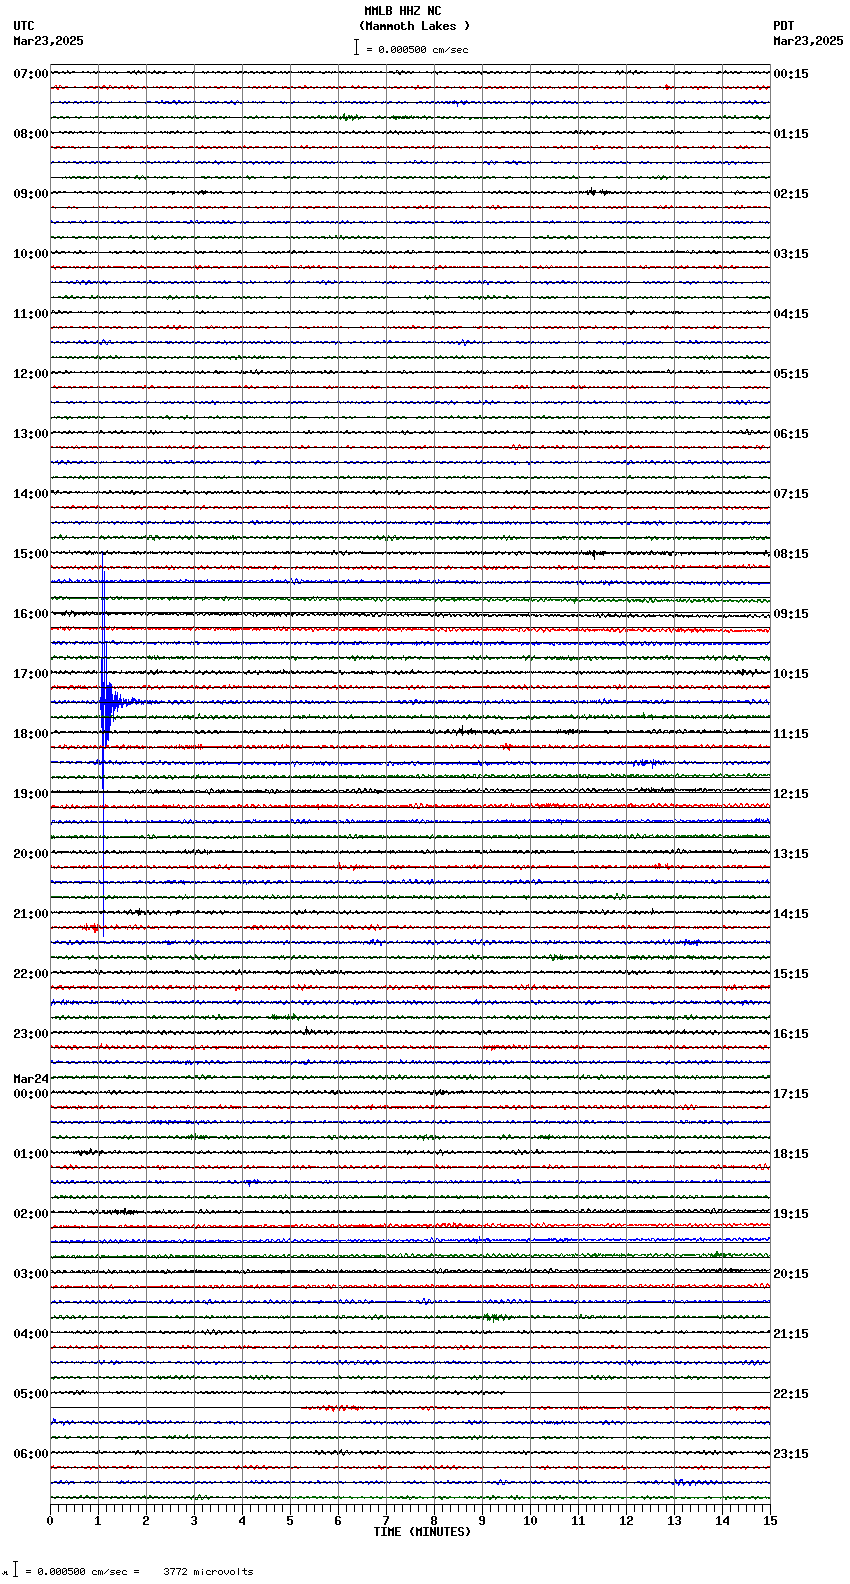Click the 13:00 UTC row label

click(31, 434)
